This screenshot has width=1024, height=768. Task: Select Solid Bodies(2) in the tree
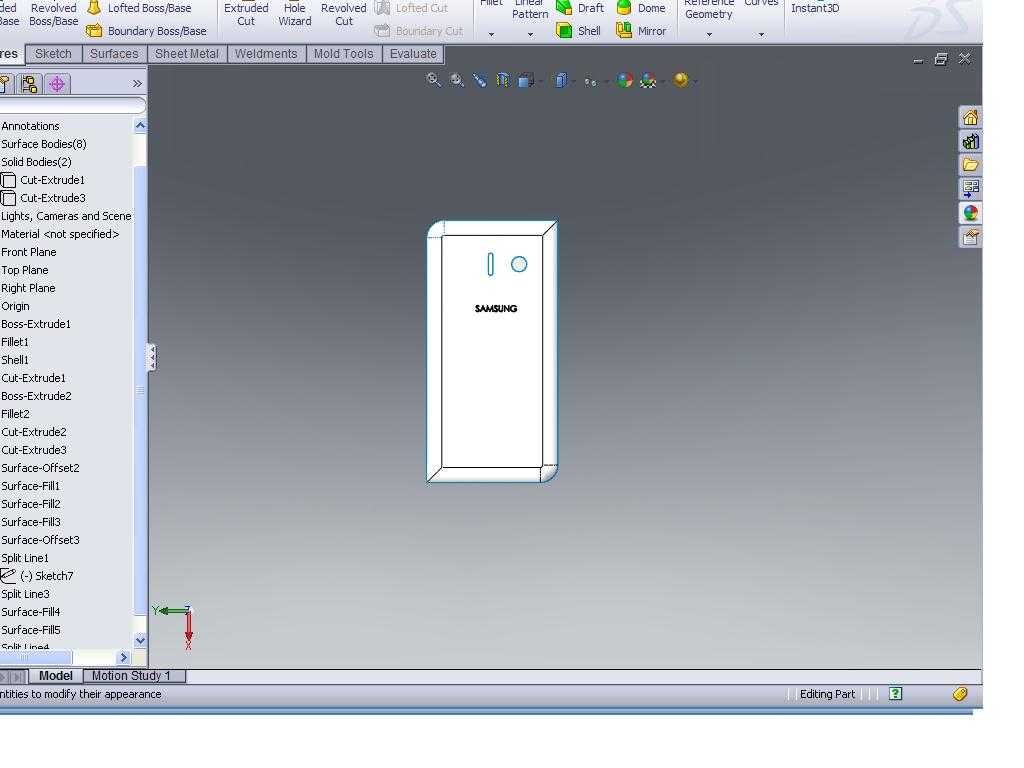click(x=37, y=162)
